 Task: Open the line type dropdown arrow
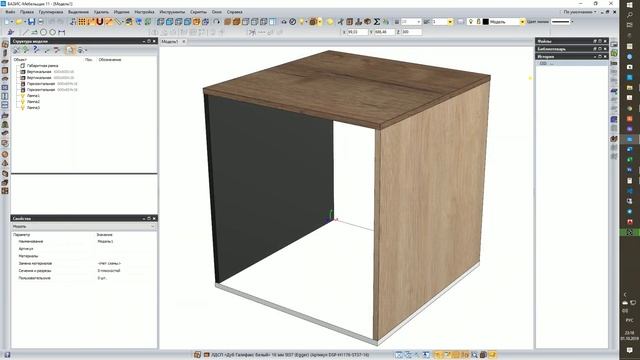point(572,22)
